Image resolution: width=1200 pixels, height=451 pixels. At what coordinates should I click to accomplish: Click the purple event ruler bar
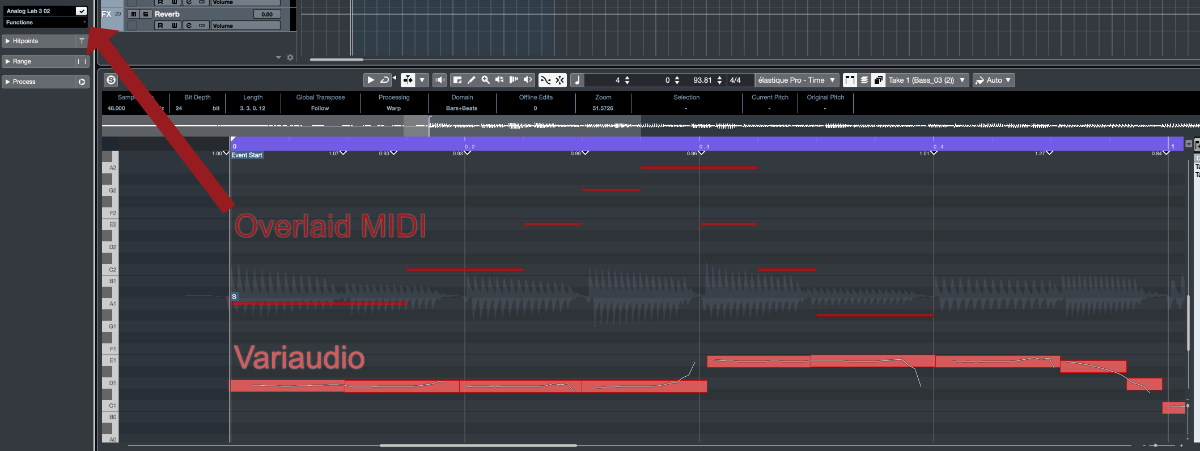(x=705, y=144)
